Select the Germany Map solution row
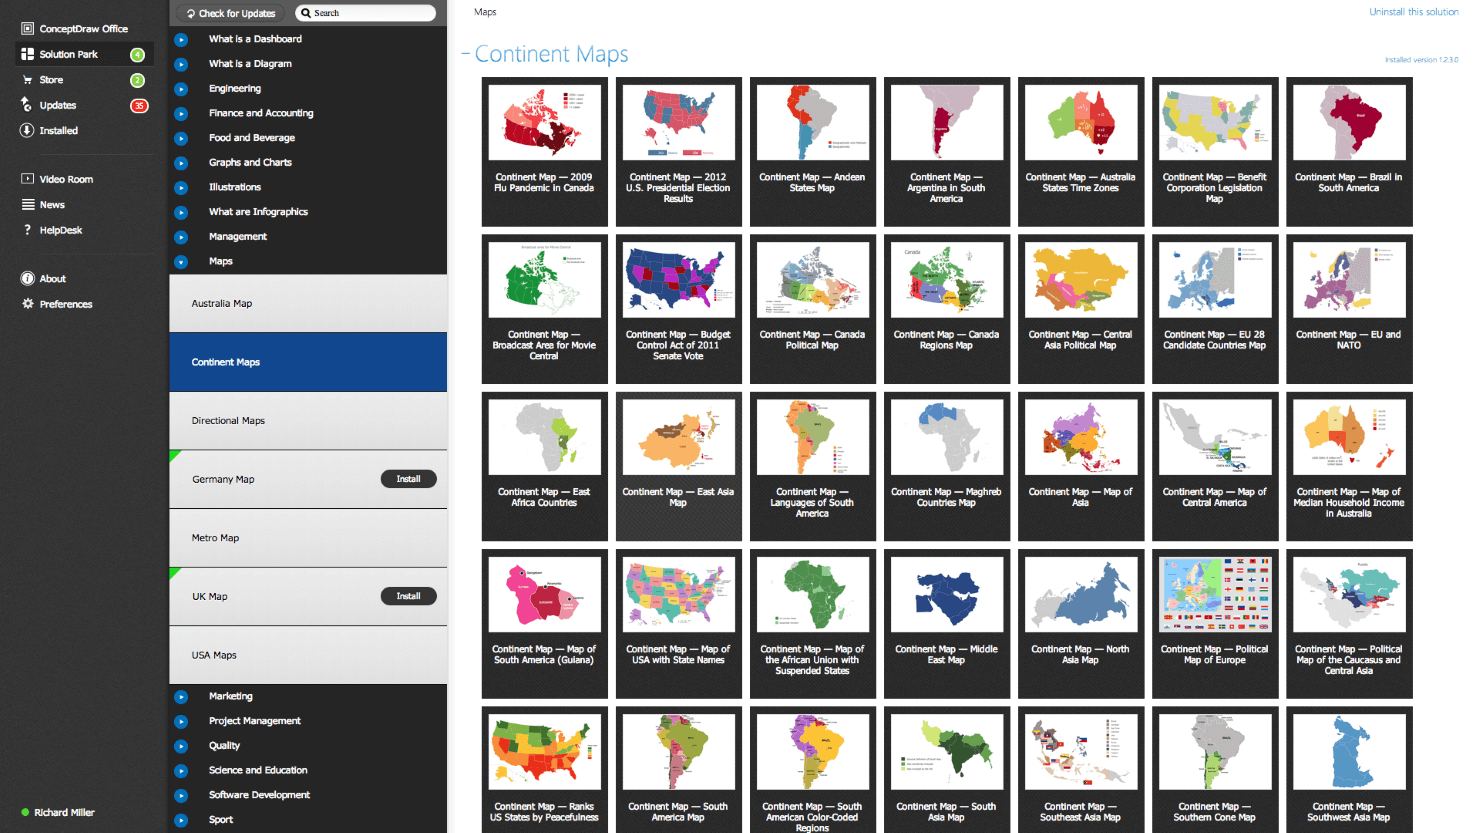Screen dimensions: 1480x833 click(308, 479)
